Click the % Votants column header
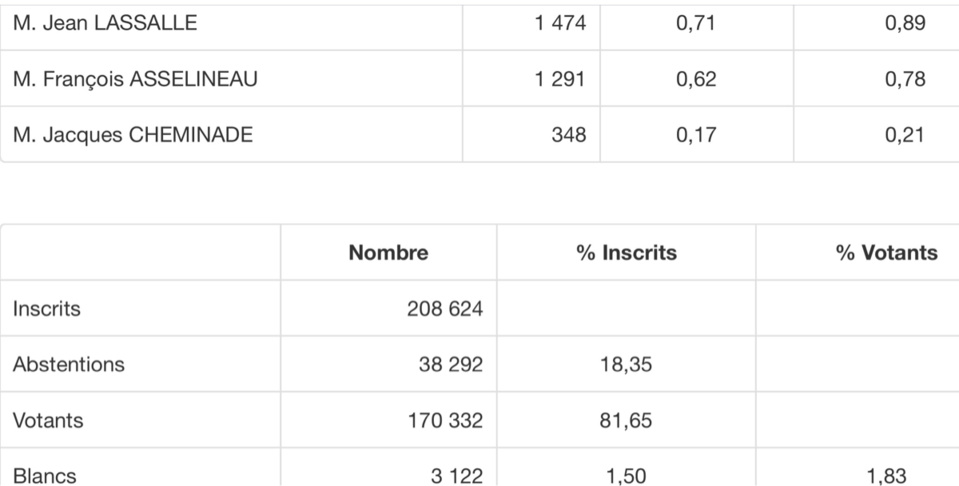 point(886,253)
